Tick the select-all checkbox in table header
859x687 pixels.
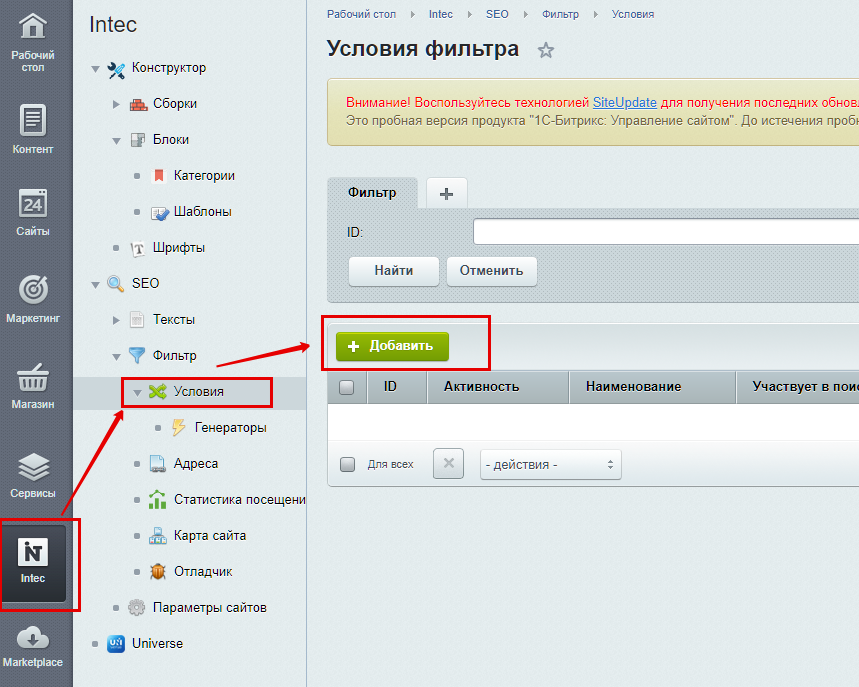click(x=346, y=387)
